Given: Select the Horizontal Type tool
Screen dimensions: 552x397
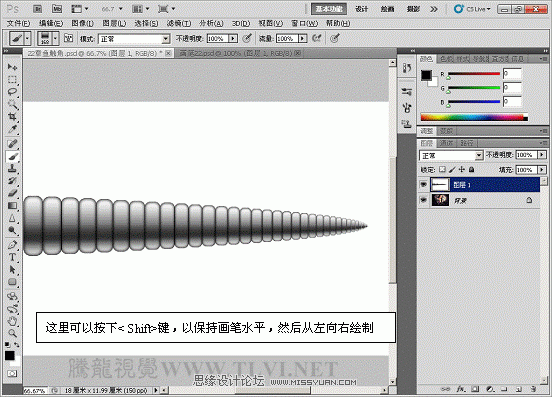Looking at the screenshot, I should 12,257.
